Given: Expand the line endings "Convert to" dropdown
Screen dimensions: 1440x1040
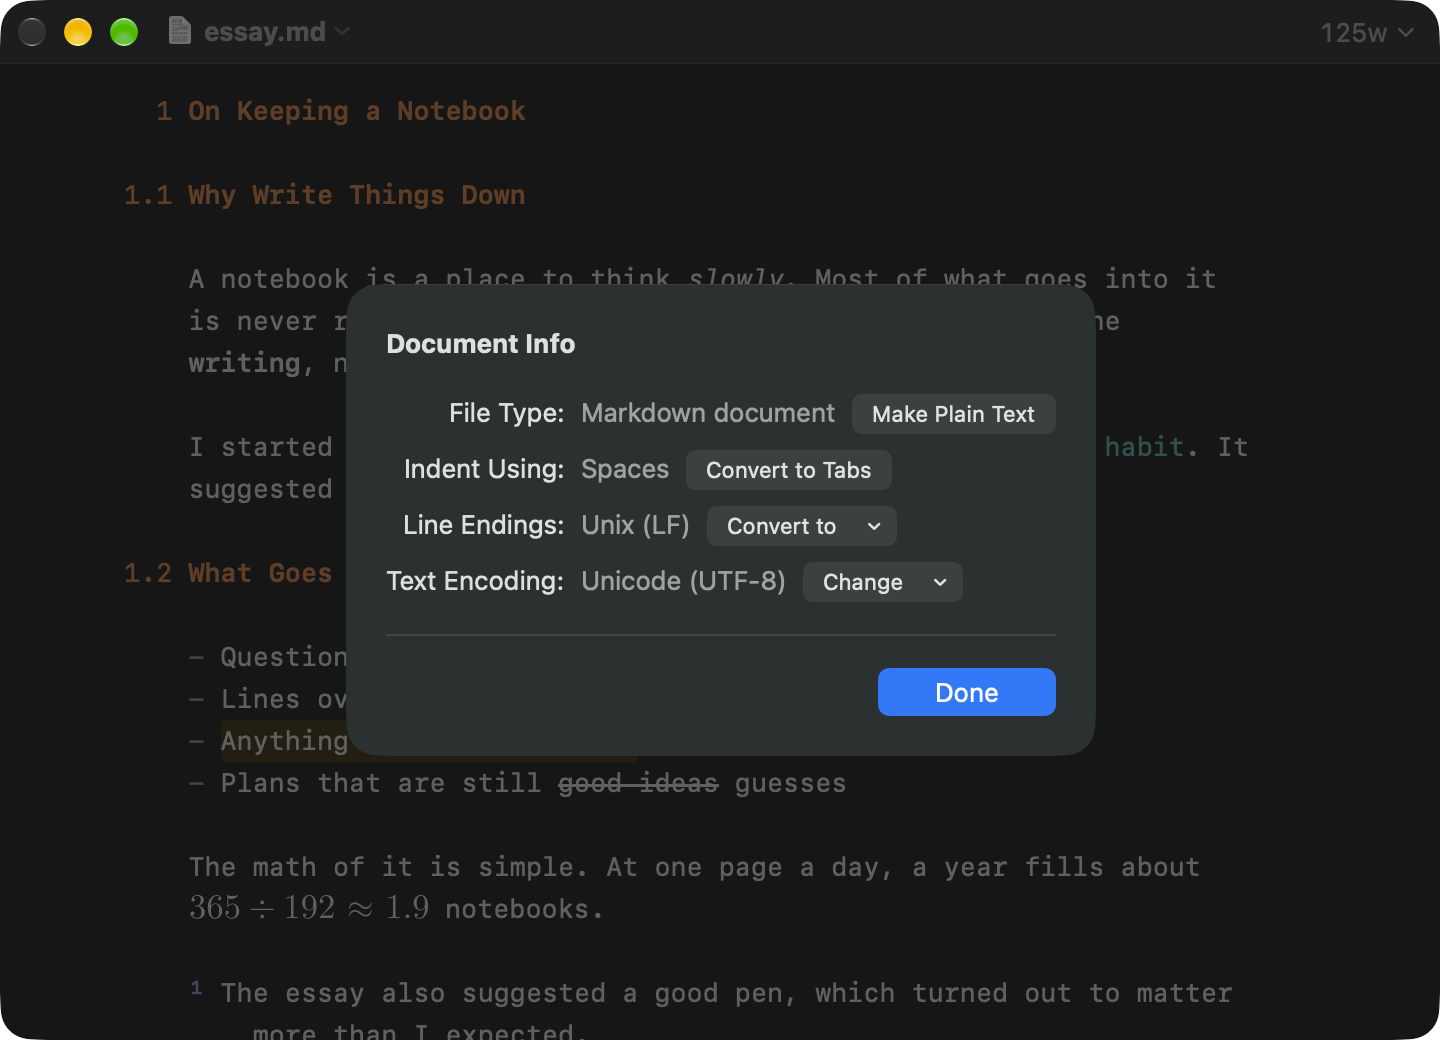Looking at the screenshot, I should [801, 526].
